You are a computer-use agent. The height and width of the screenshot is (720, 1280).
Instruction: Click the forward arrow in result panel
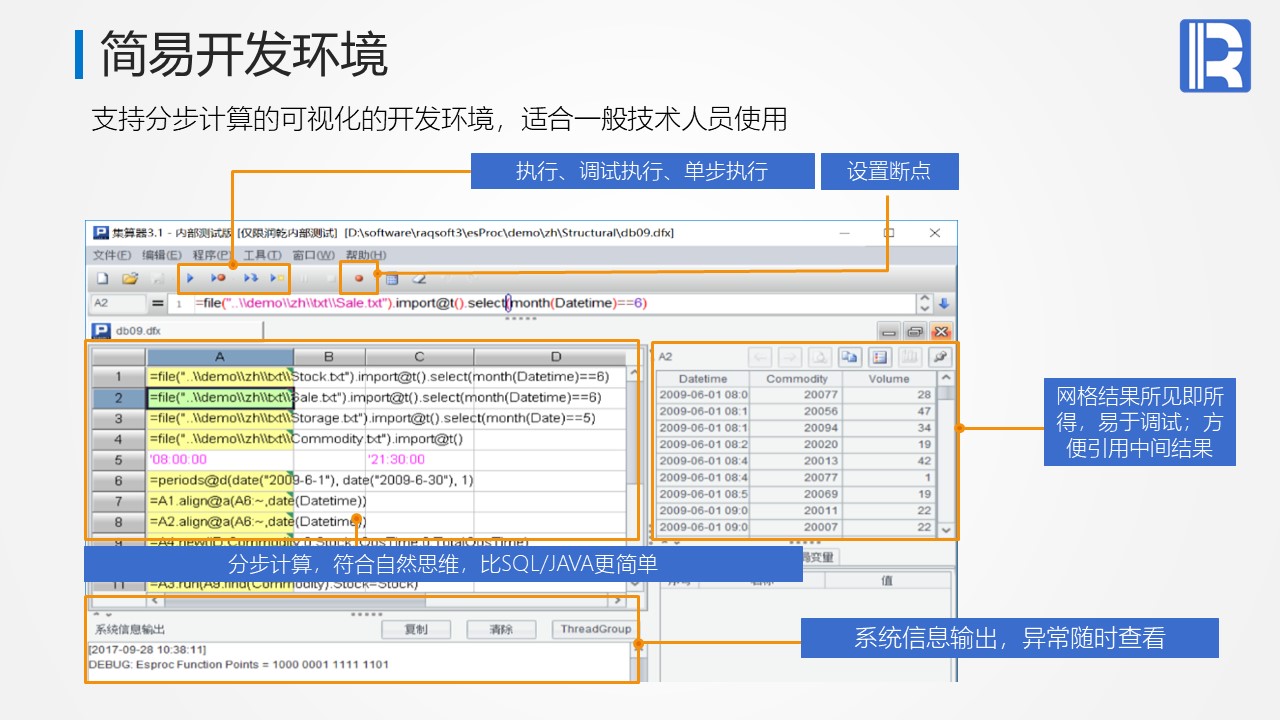pos(789,357)
